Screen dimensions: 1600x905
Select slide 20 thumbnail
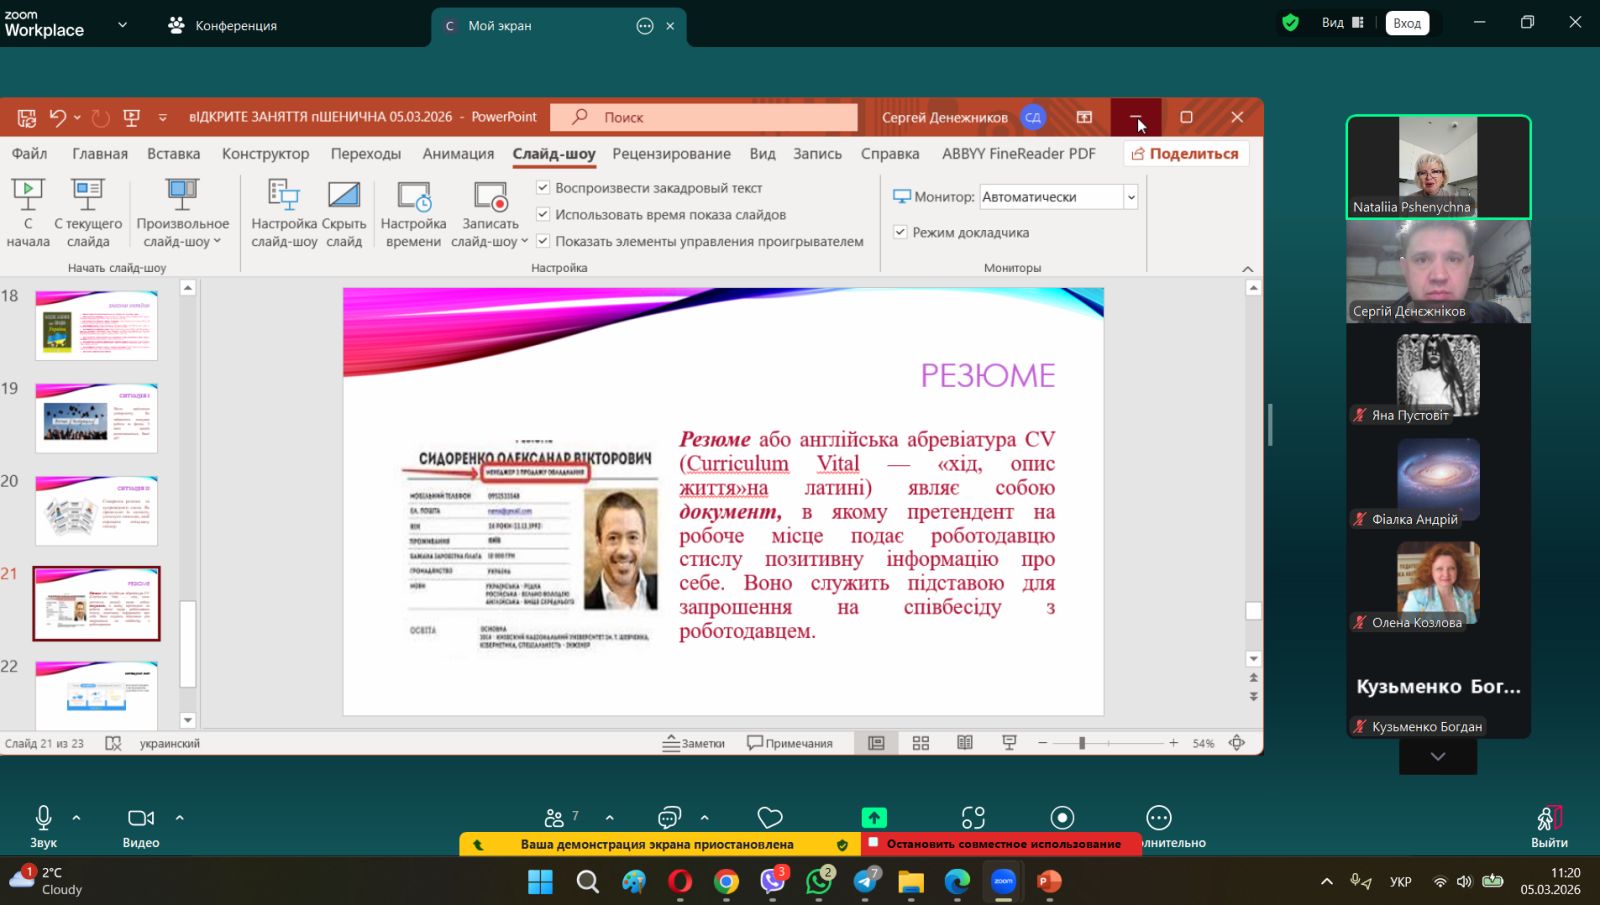96,510
